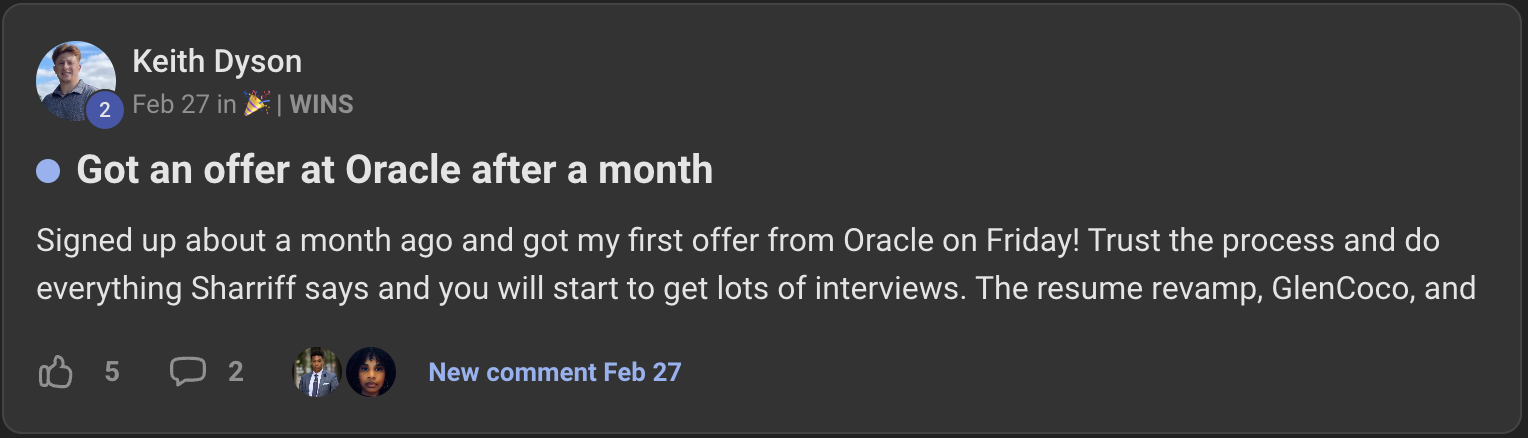Click the Keith Dyson author name
Screen dimensions: 1528x438
tap(217, 62)
